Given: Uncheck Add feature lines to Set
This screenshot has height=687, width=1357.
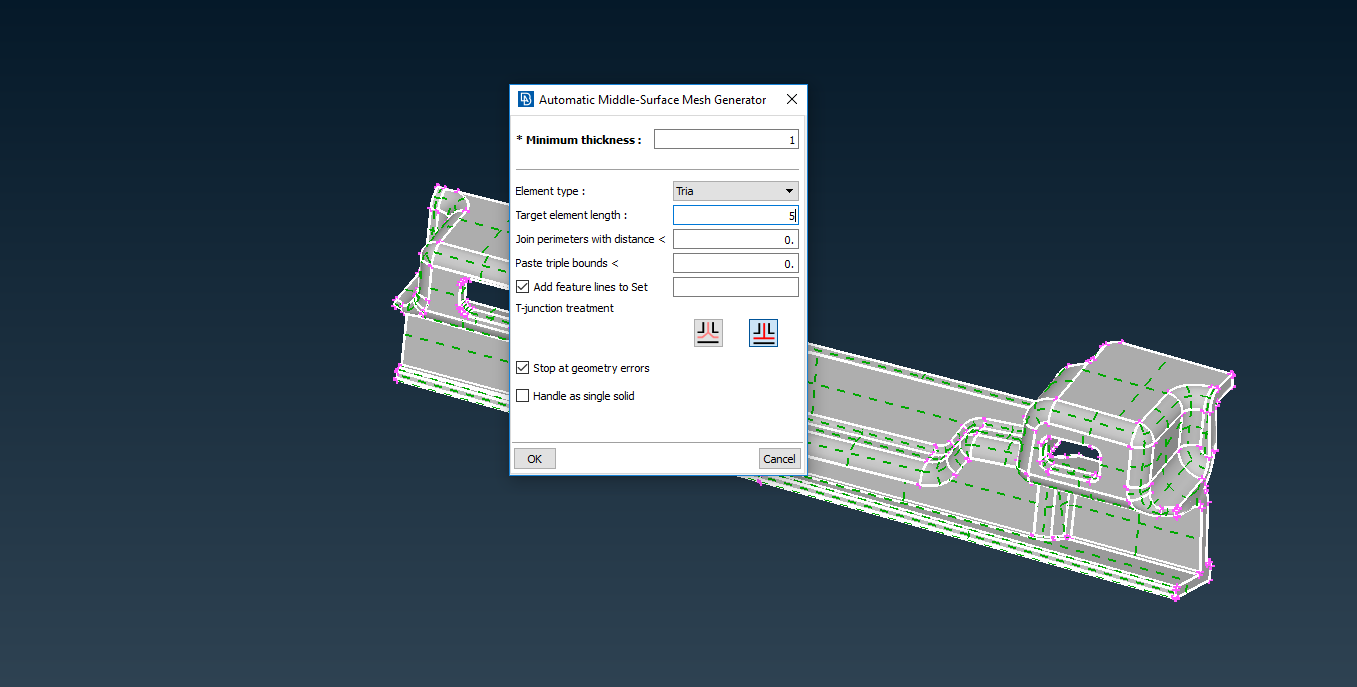Looking at the screenshot, I should pyautogui.click(x=522, y=287).
